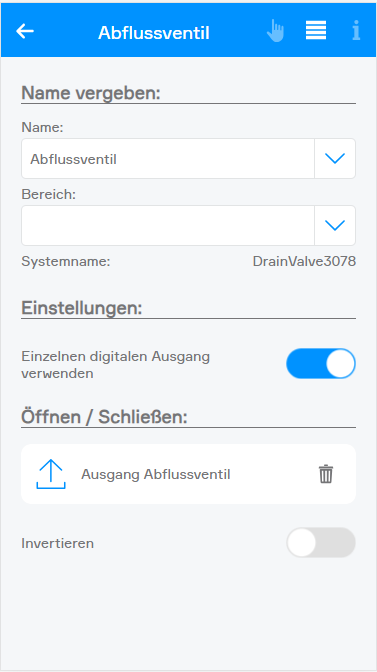Click the empty Bereich input field
This screenshot has width=377, height=672.
click(x=168, y=225)
